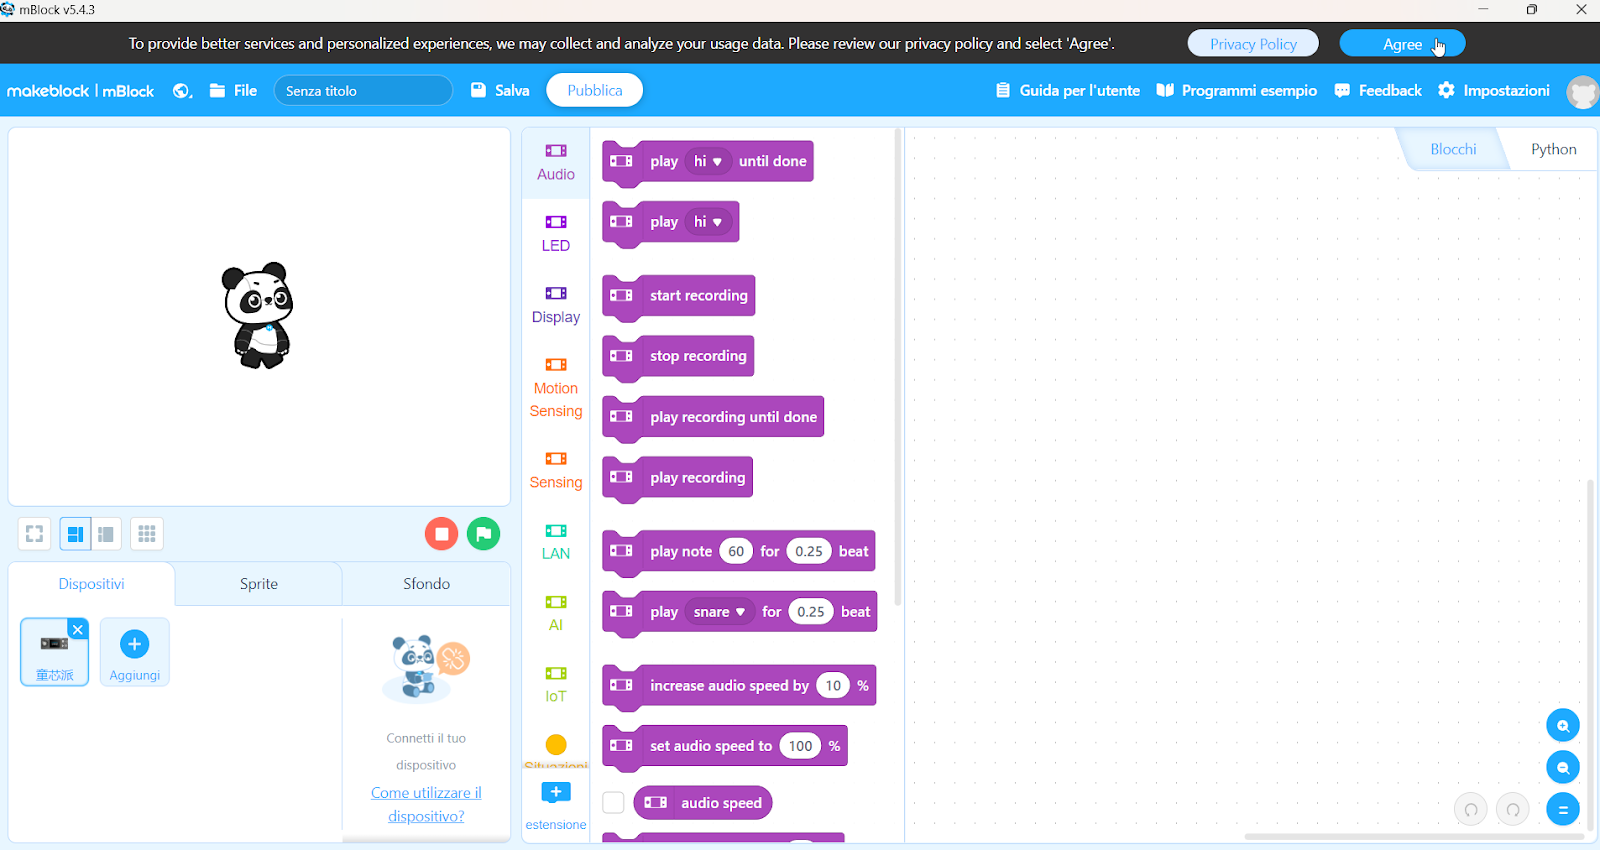Open hi dropdown in second play block

click(707, 222)
